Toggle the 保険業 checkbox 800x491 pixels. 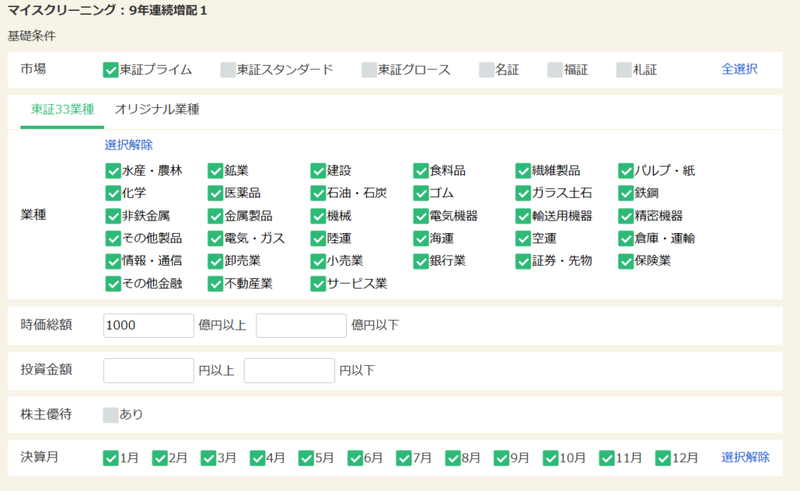click(x=626, y=261)
